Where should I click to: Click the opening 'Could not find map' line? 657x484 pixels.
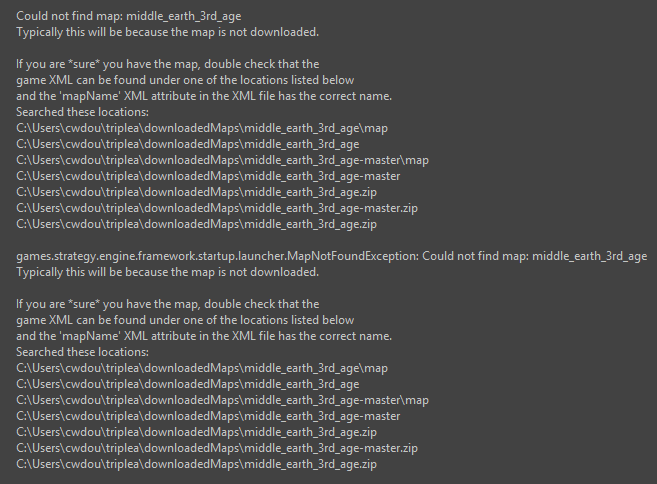coord(132,16)
